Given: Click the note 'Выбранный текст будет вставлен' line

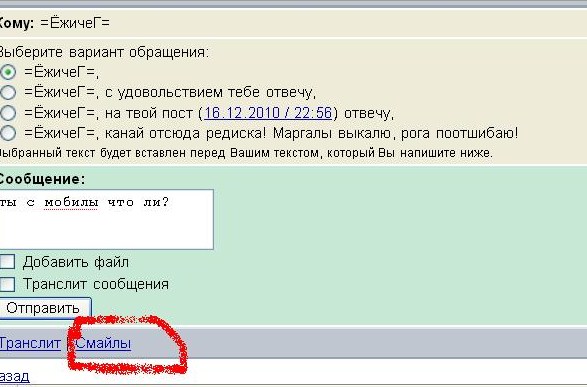Looking at the screenshot, I should coord(245,153).
